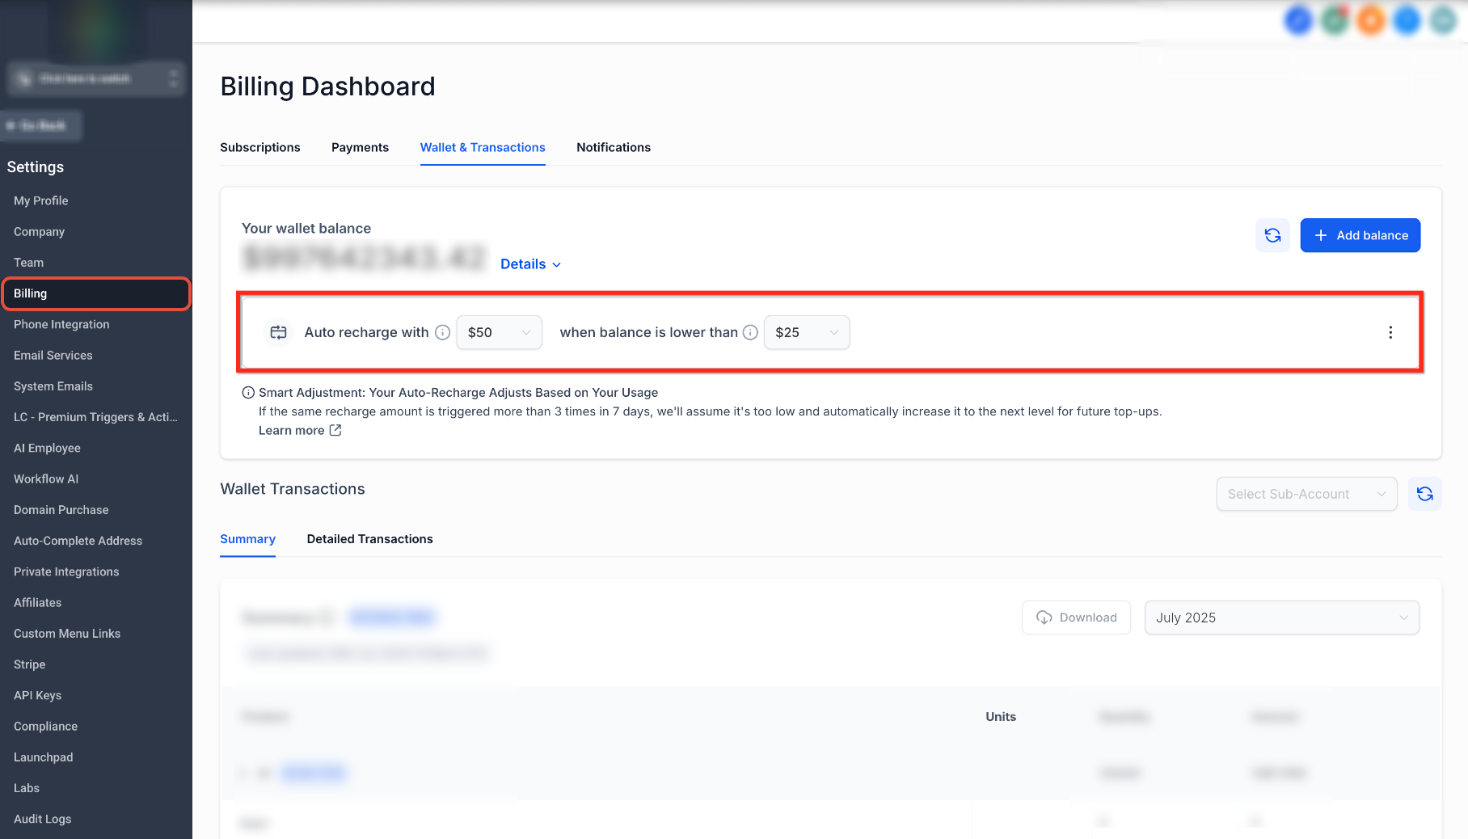
Task: Switch to the Subscriptions tab
Action: point(260,147)
